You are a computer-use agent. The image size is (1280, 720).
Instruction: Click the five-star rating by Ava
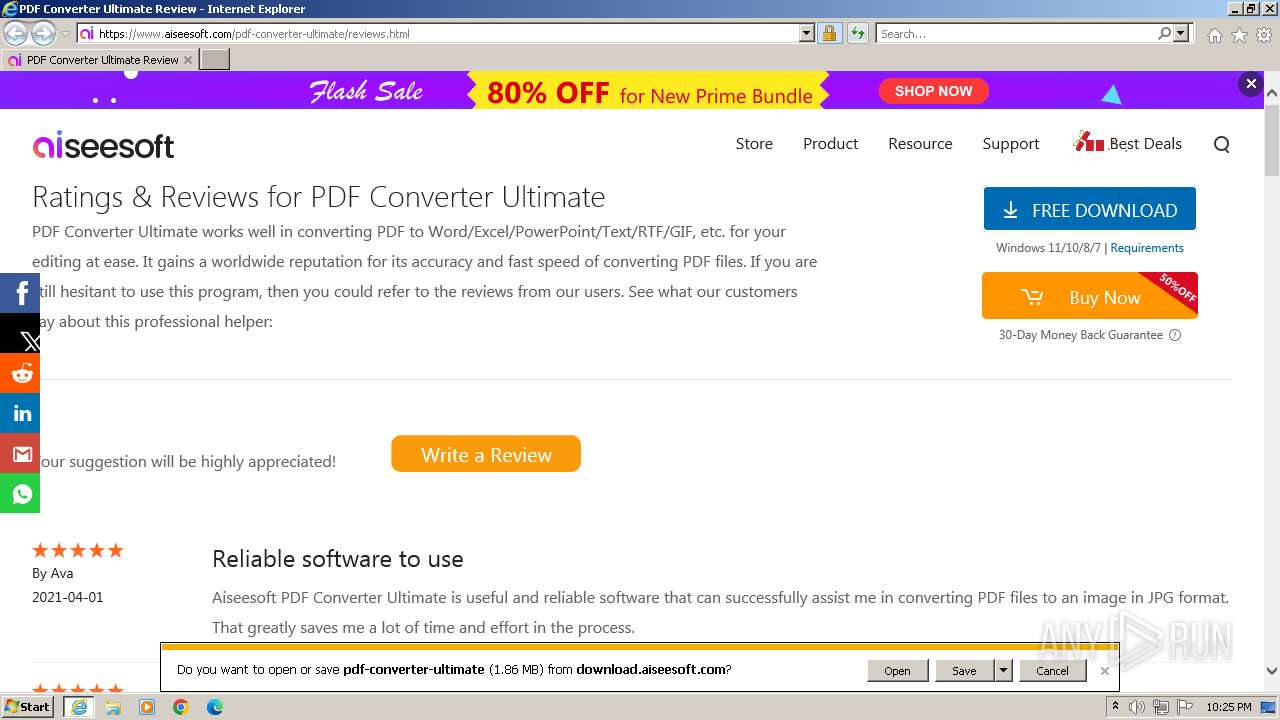(x=77, y=550)
